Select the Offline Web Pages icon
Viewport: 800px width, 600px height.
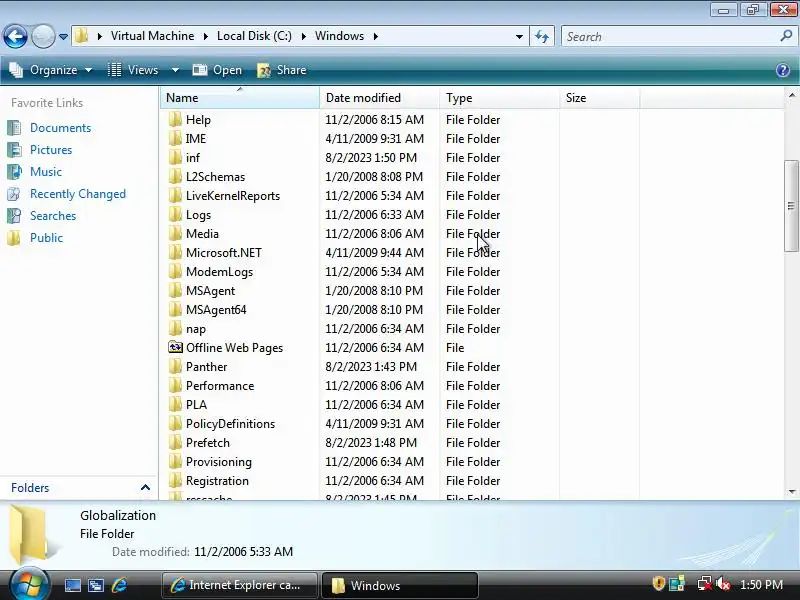coord(175,347)
